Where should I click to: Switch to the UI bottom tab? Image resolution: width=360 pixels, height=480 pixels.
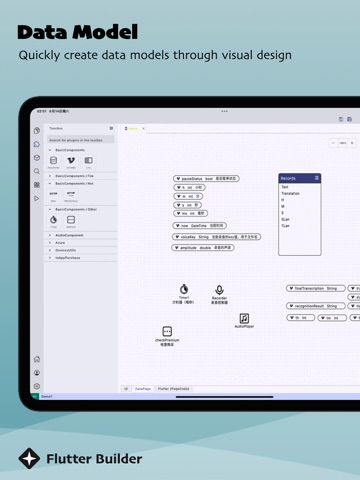[126, 389]
